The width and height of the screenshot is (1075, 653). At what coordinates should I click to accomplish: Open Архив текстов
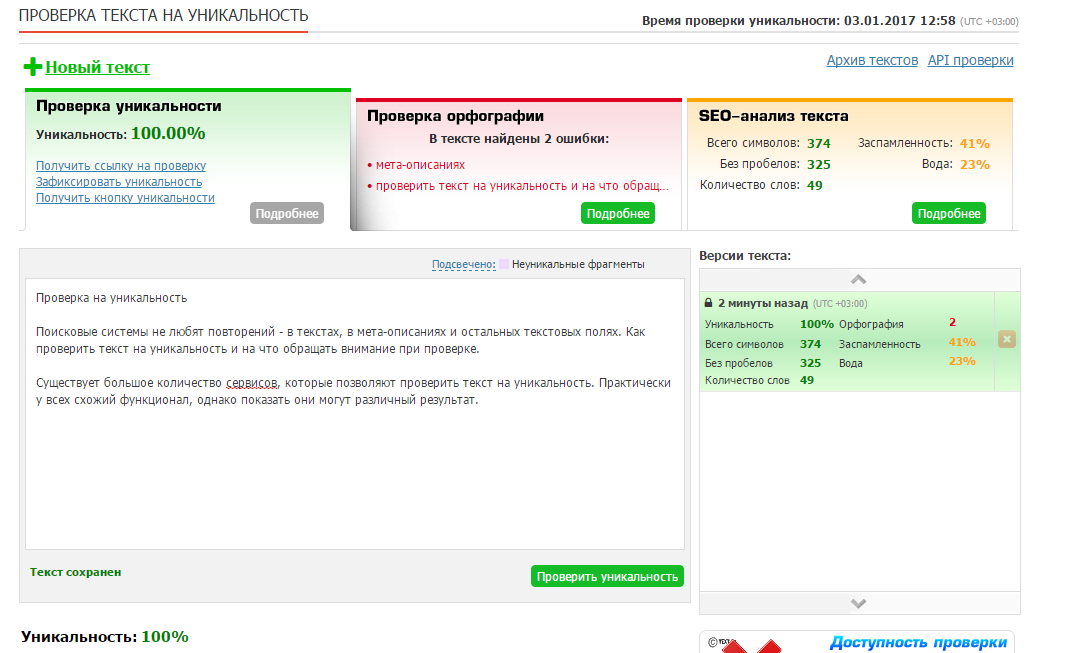click(871, 60)
